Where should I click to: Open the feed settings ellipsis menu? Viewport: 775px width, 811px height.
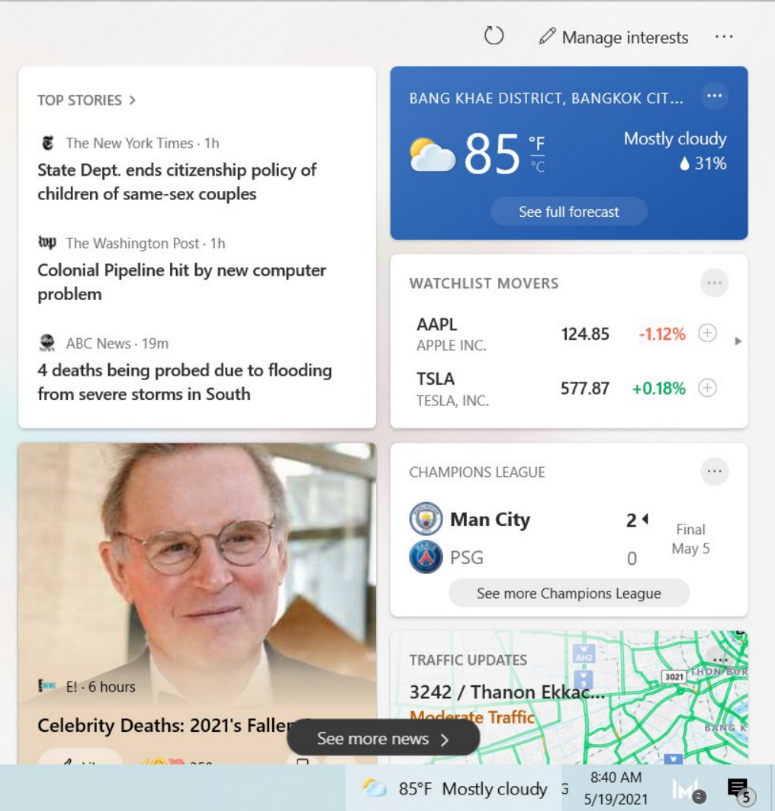pyautogui.click(x=723, y=37)
